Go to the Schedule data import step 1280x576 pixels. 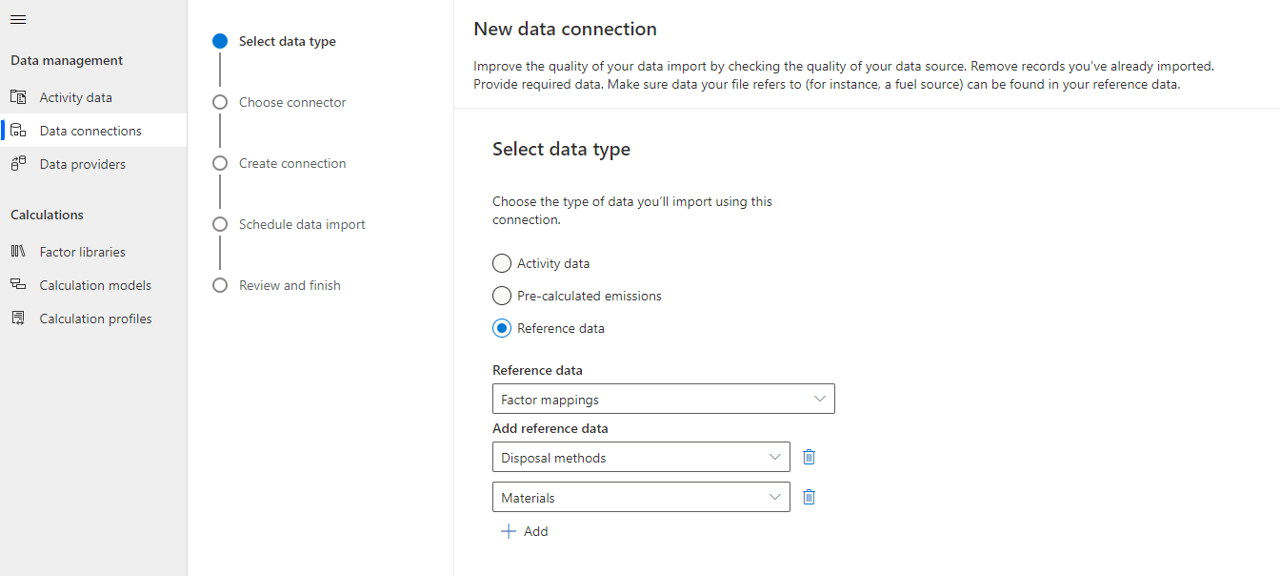click(x=302, y=224)
